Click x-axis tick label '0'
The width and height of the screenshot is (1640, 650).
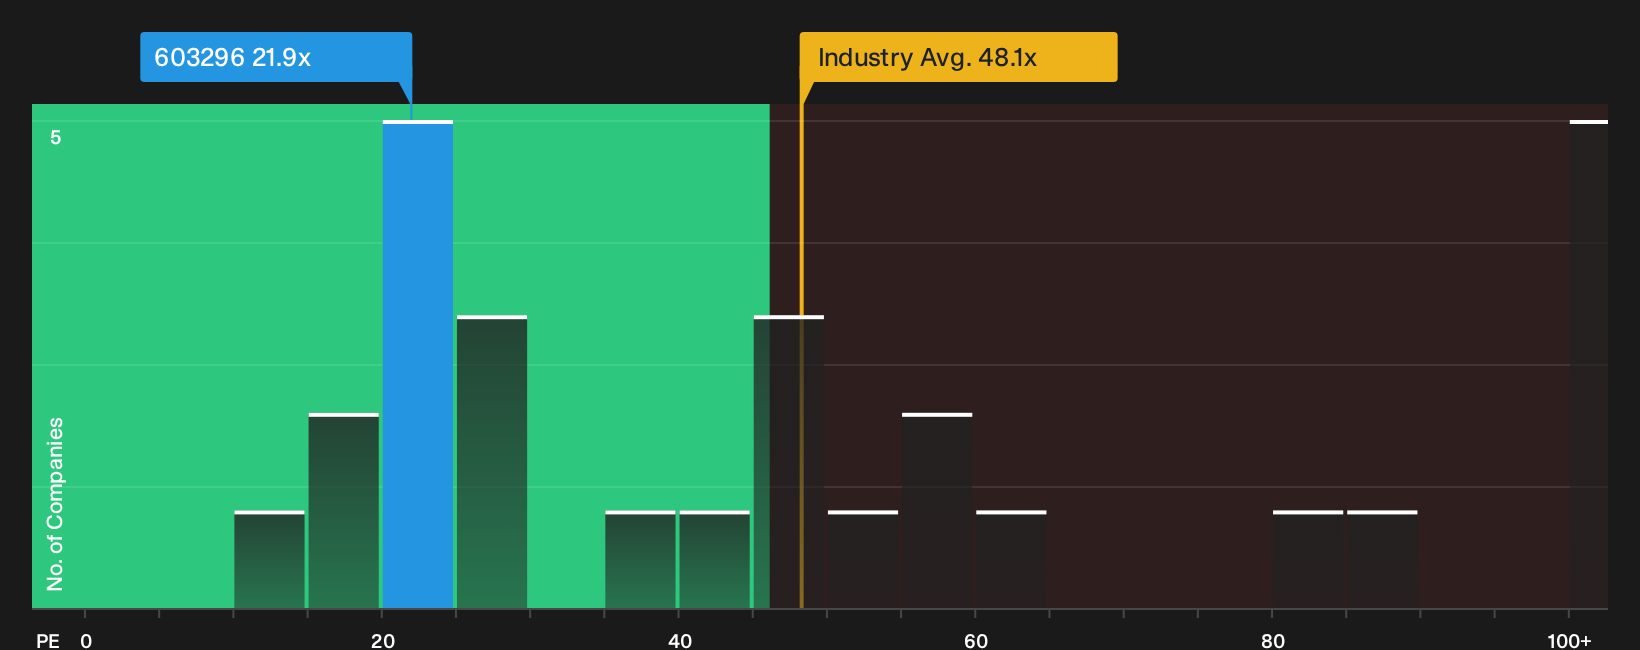tap(86, 640)
